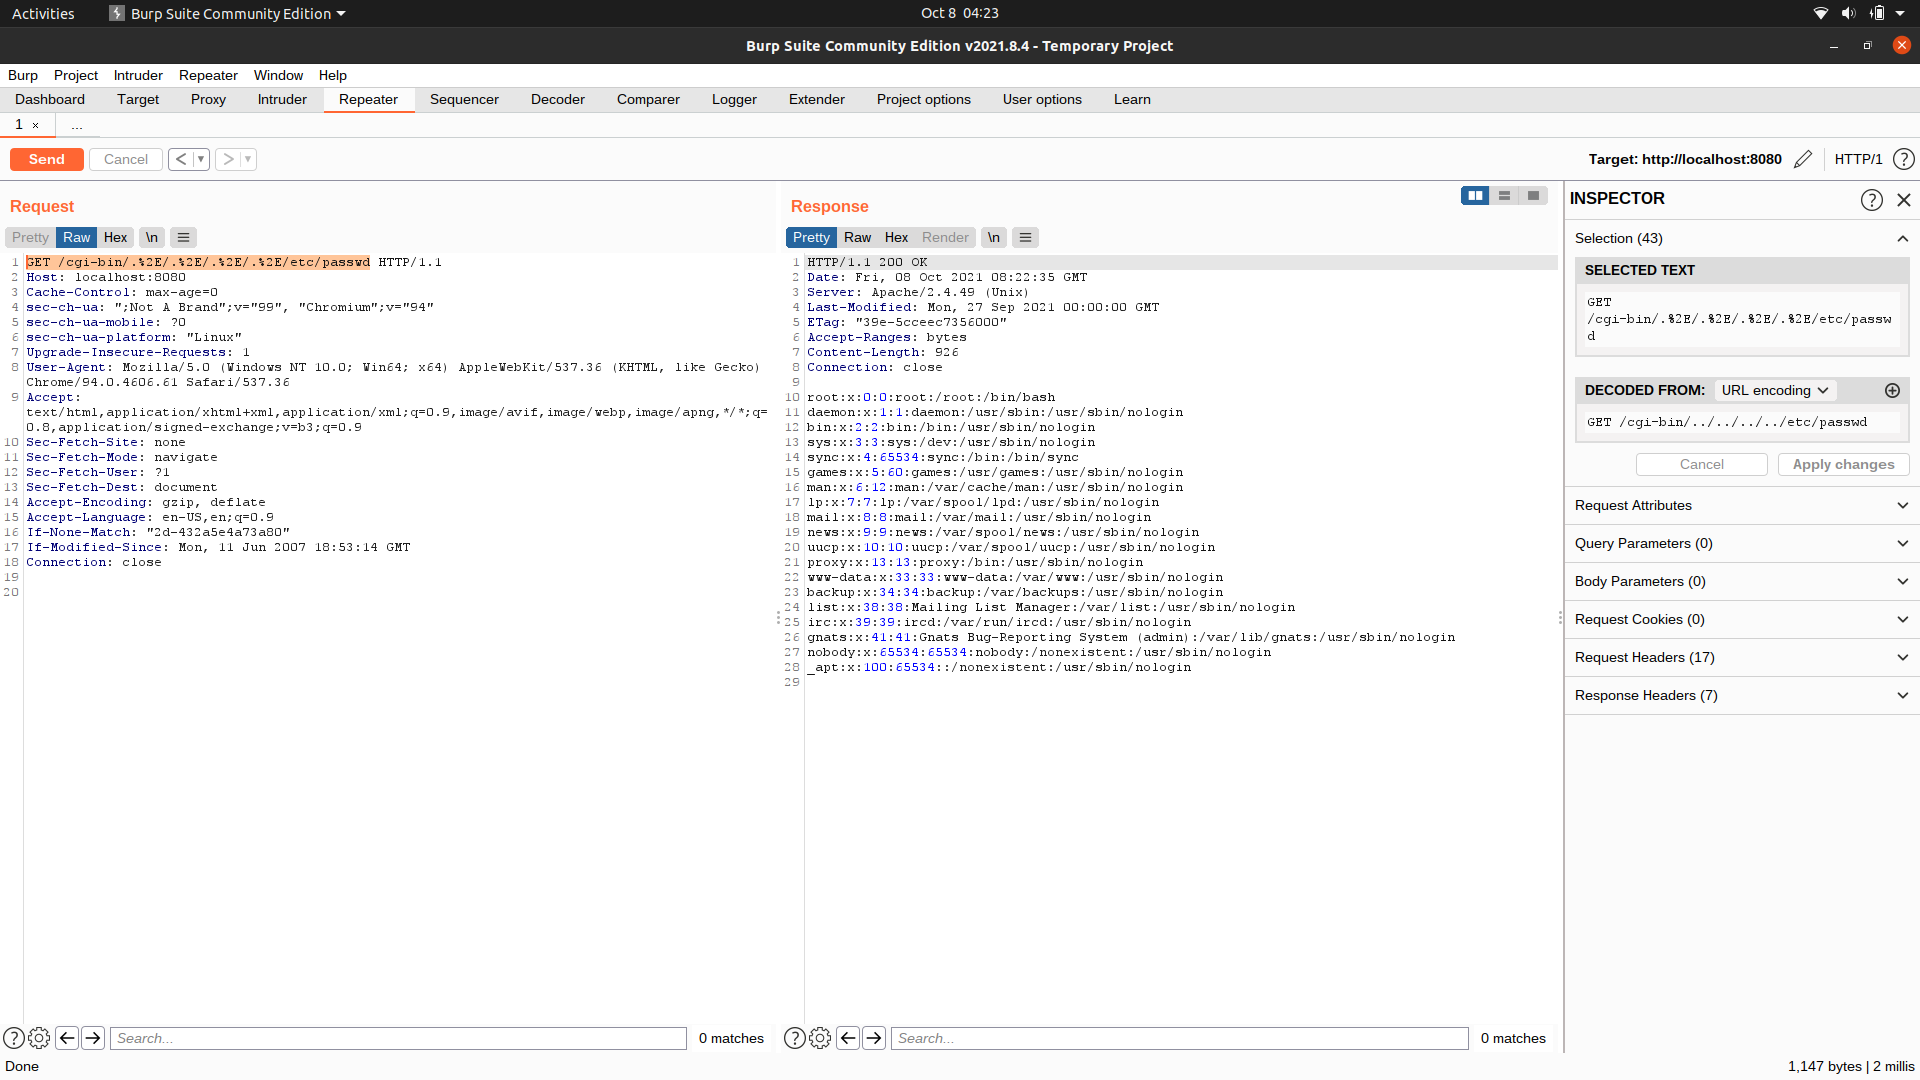Switch to the Intruder tab
The image size is (1920, 1080).
(282, 99)
